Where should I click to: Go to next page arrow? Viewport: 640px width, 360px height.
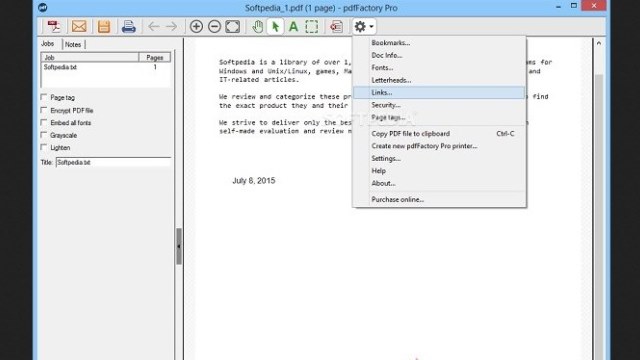(171, 27)
